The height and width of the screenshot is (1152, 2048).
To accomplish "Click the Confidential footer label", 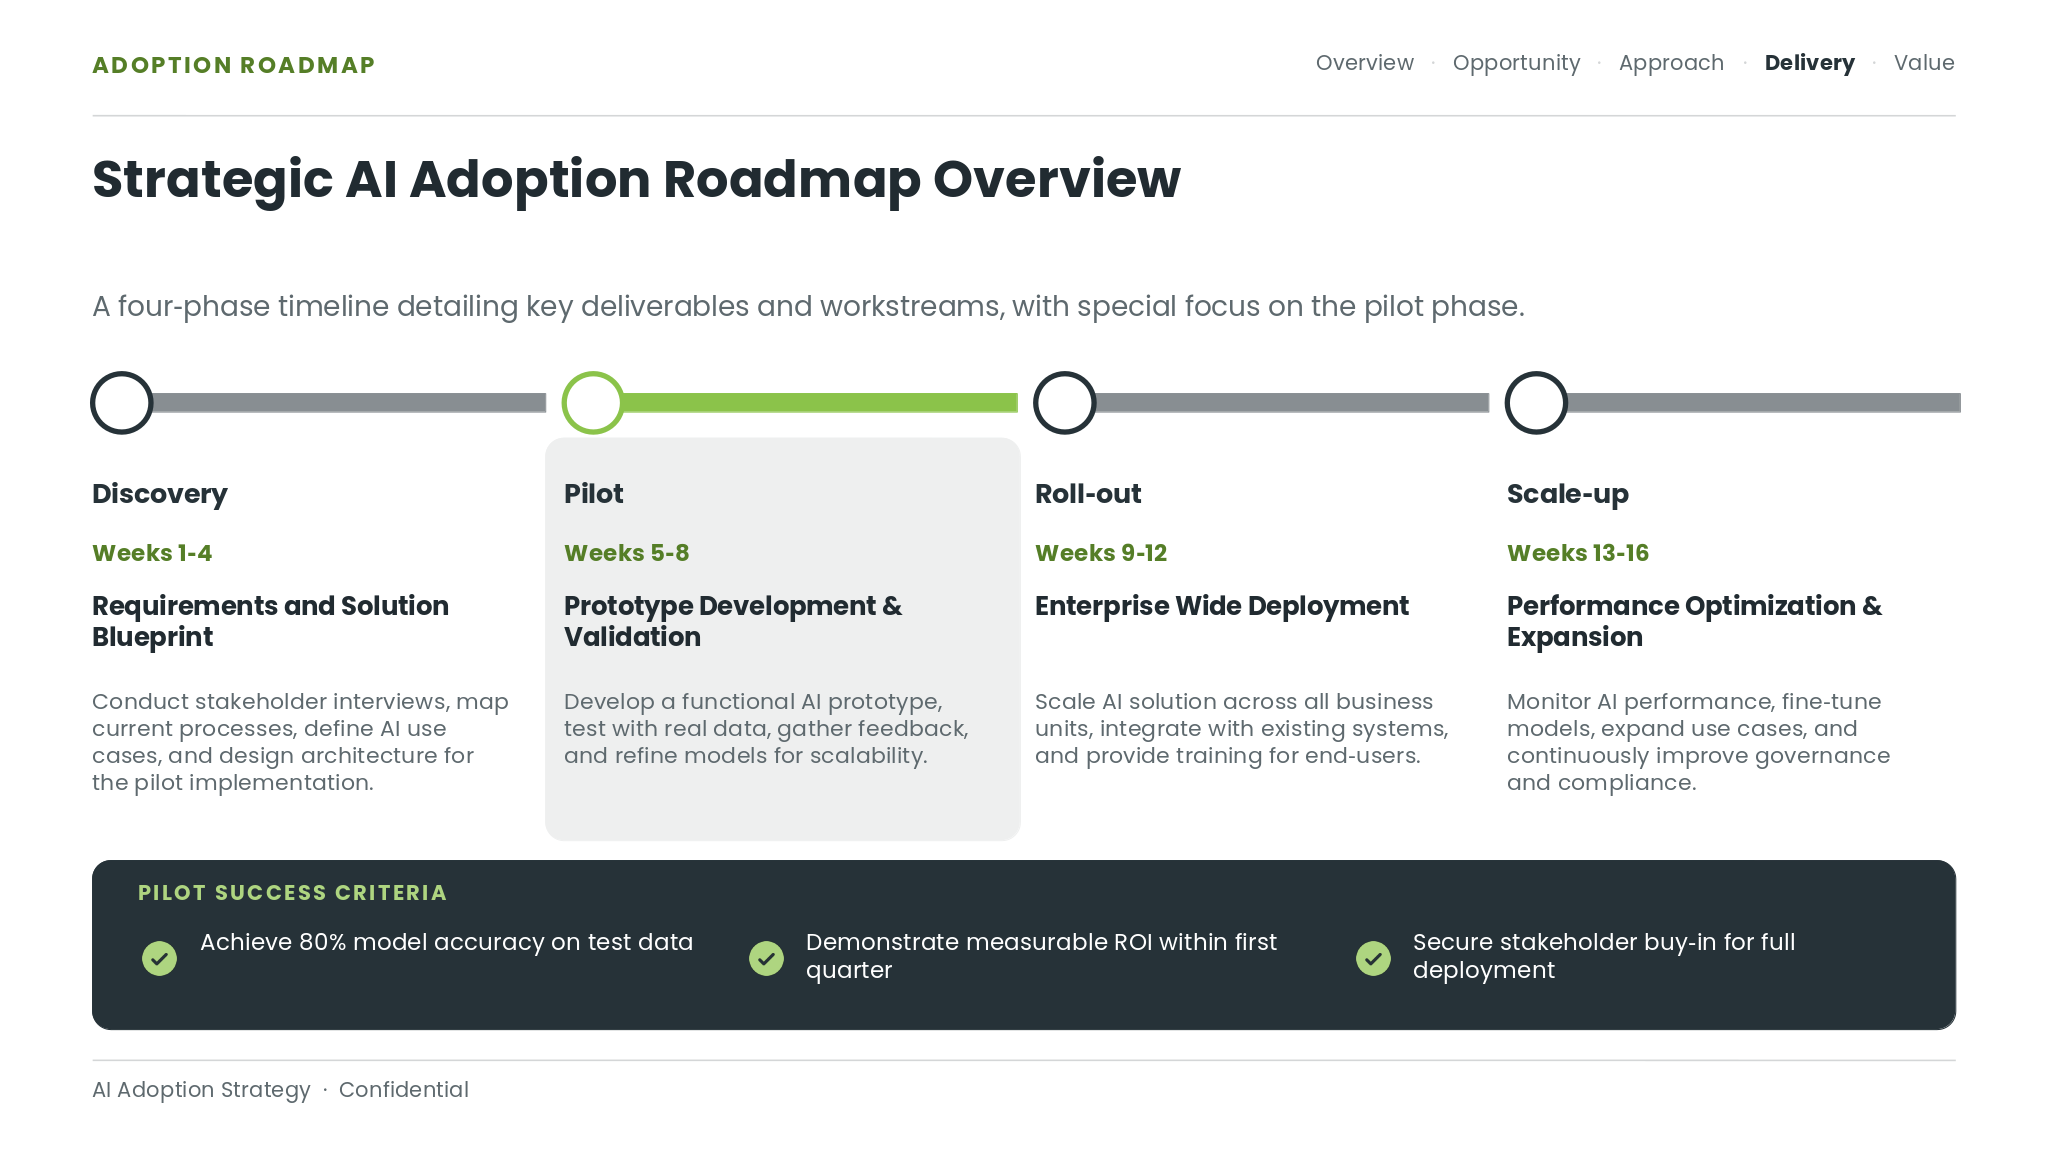I will pyautogui.click(x=403, y=1090).
